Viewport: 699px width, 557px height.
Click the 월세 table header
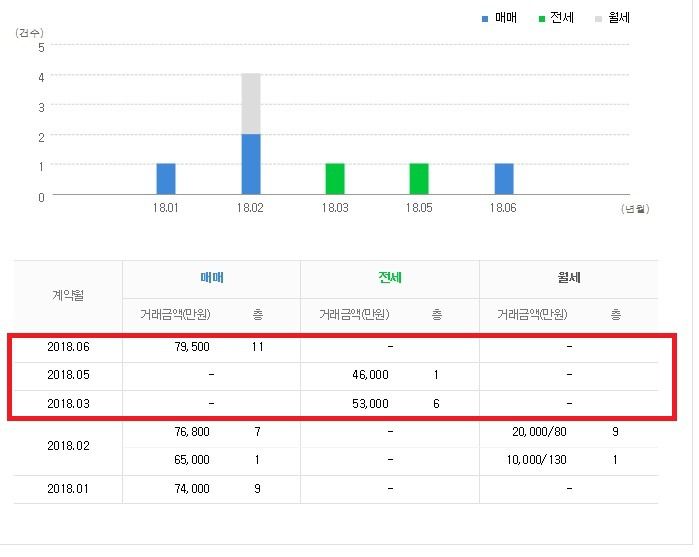click(x=569, y=278)
